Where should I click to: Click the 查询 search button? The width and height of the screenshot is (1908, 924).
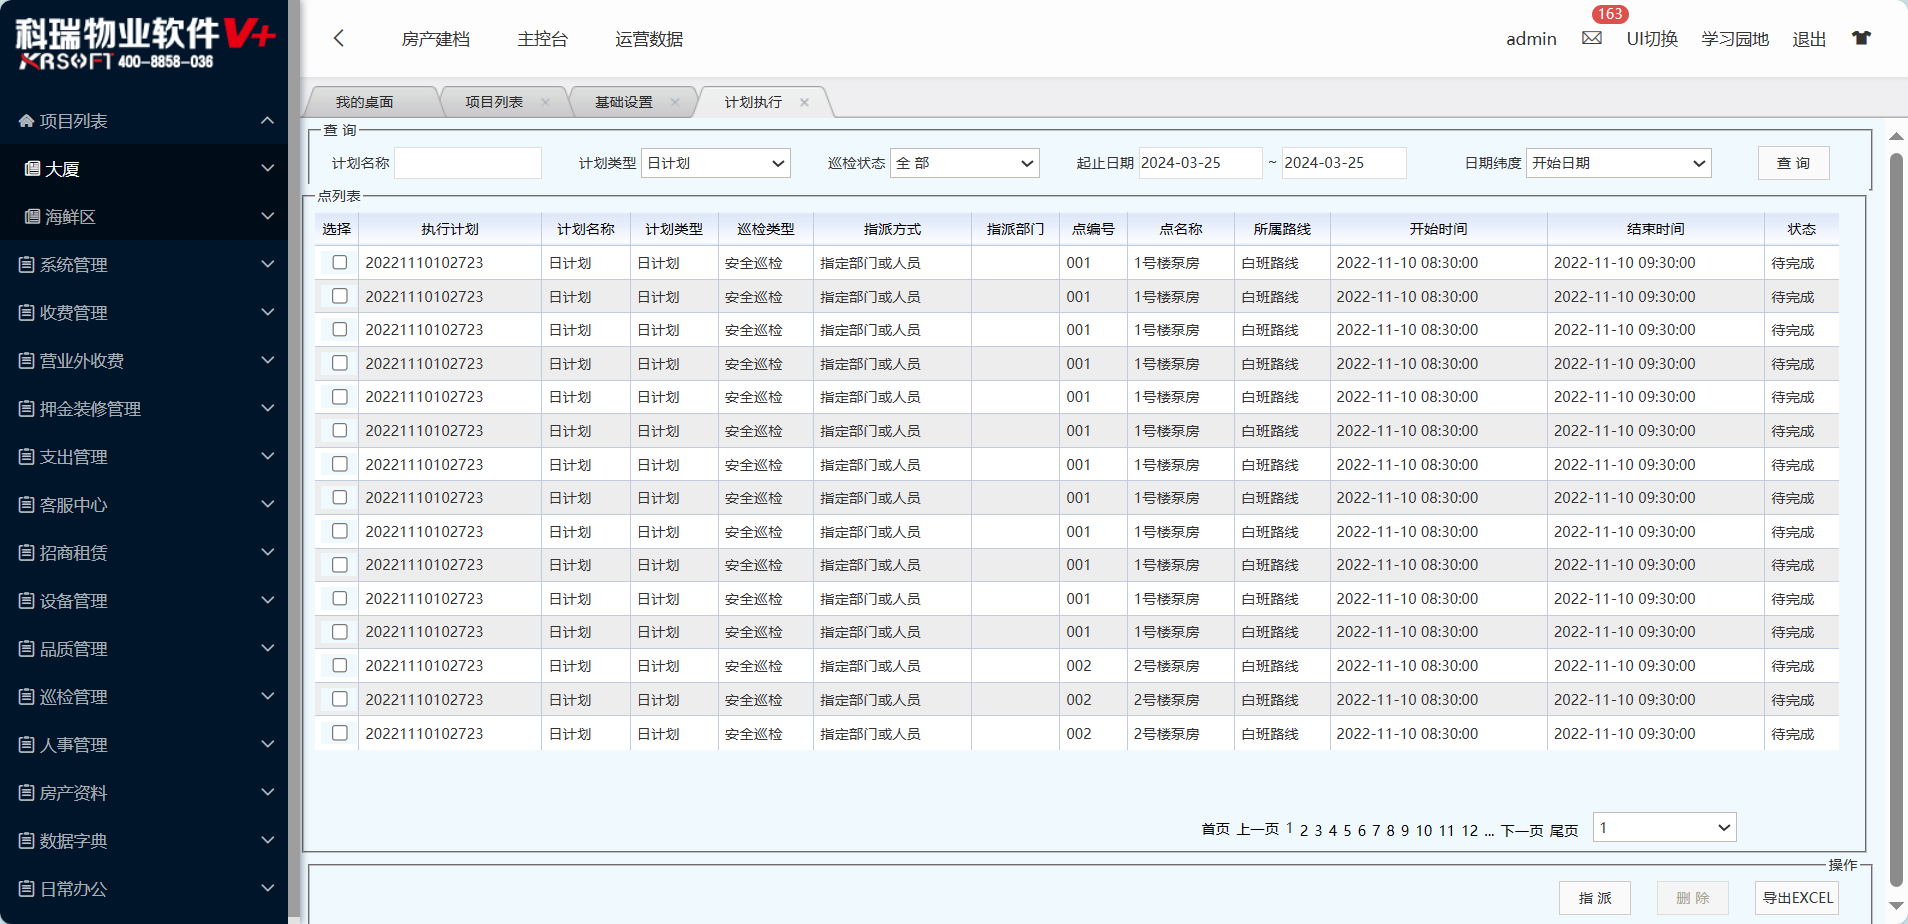(1793, 163)
